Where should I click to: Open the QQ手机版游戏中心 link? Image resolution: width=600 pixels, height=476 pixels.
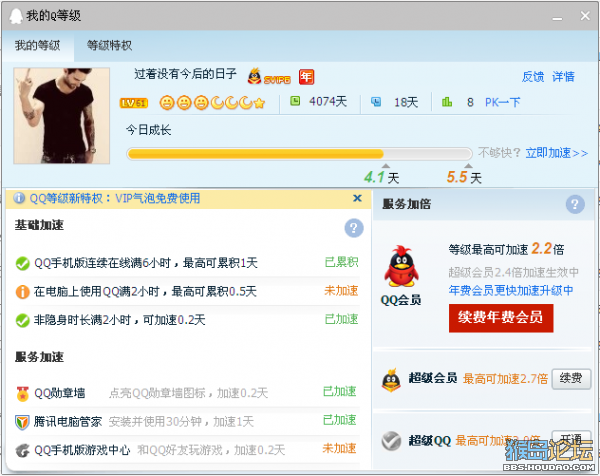[82, 450]
